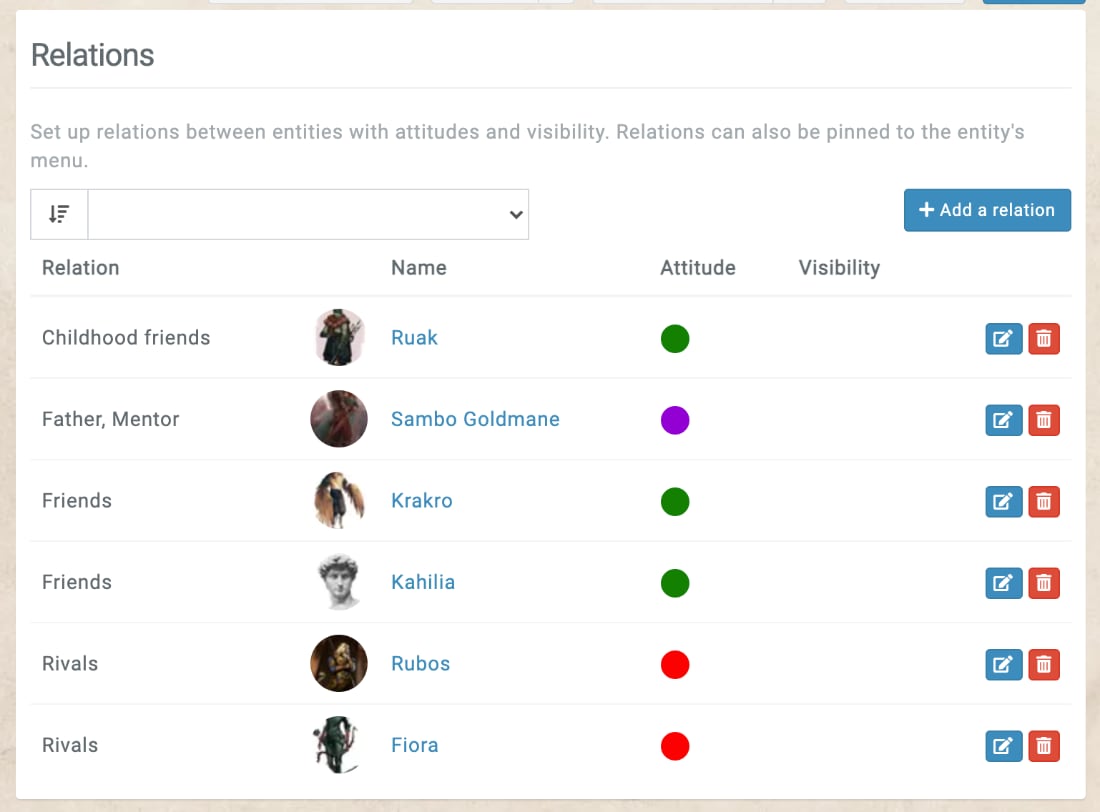Click the sort order icon button
Screen dimensions: 1100x812
(59, 214)
